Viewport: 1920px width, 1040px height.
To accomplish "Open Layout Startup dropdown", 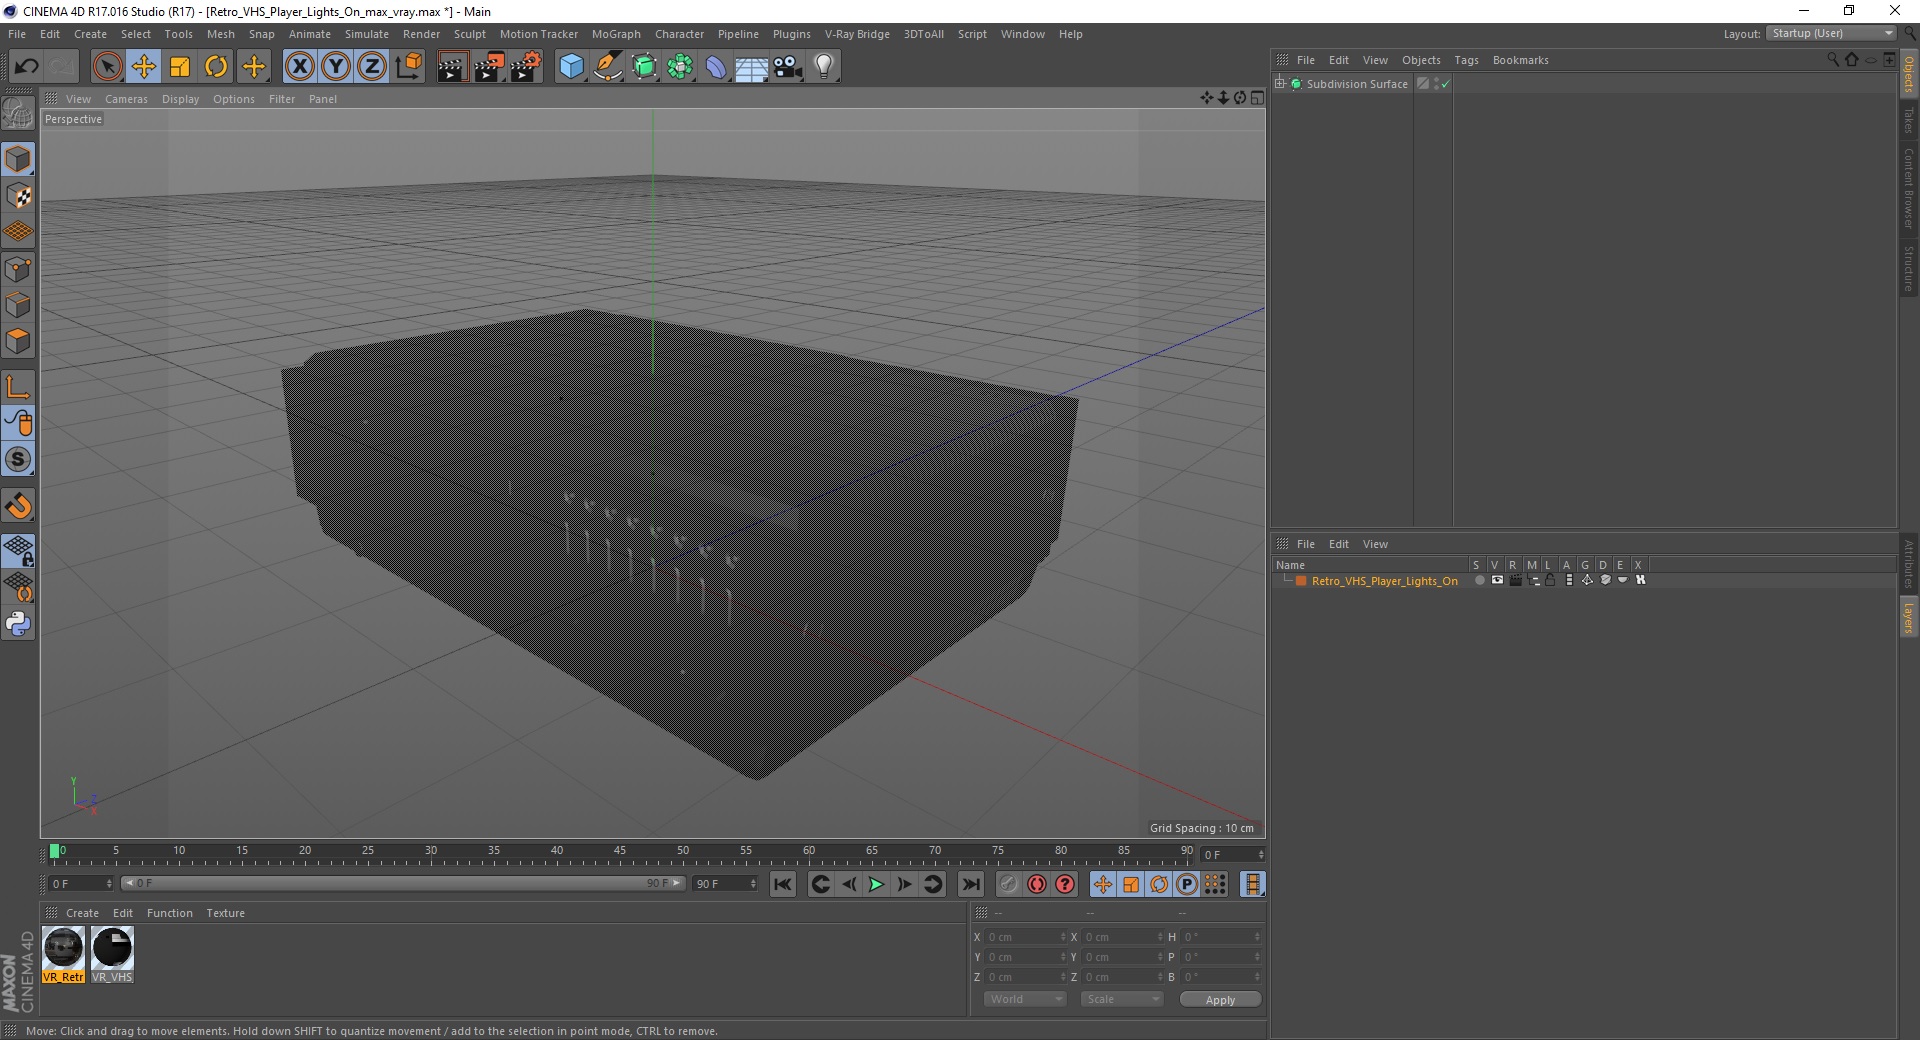I will tap(1832, 33).
